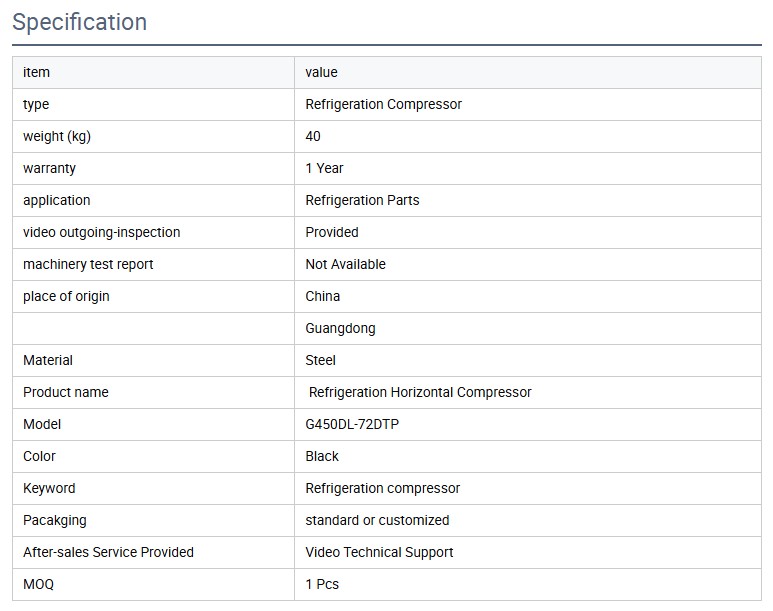Click the model number 'G450DL-72DTP'
This screenshot has width=773, height=611.
(x=352, y=425)
